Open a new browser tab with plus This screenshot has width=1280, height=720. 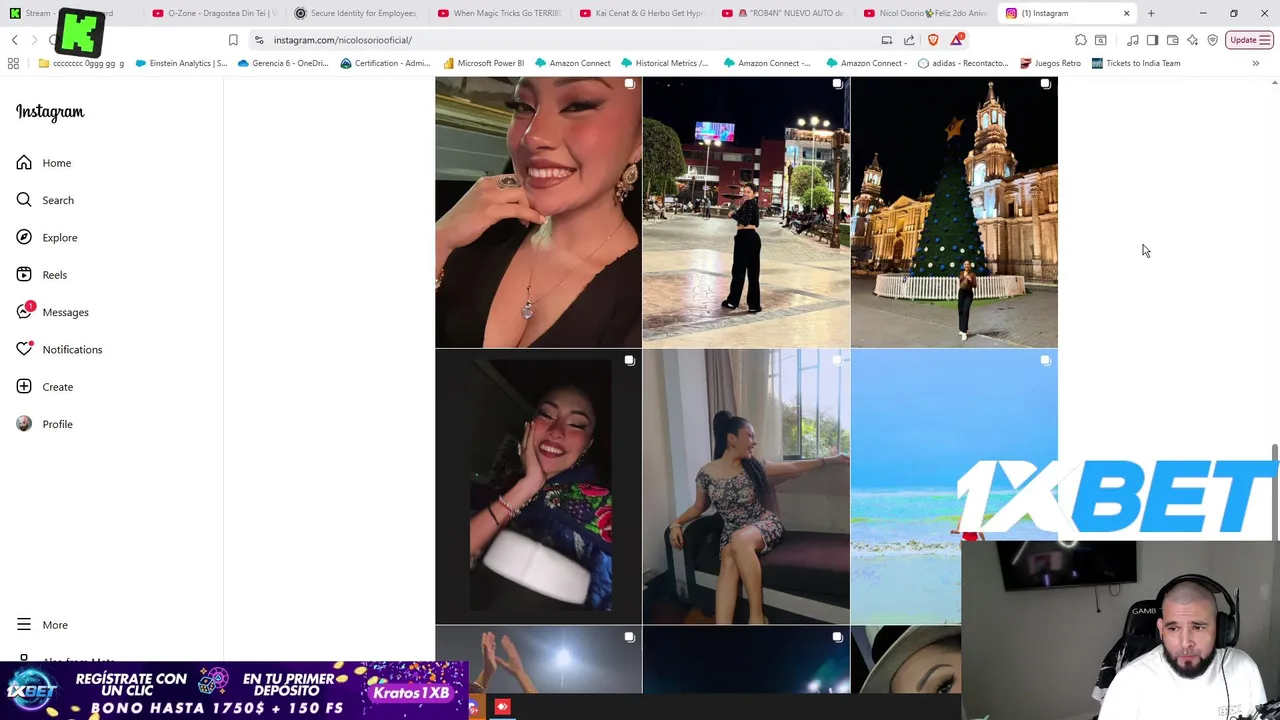[x=1151, y=13]
